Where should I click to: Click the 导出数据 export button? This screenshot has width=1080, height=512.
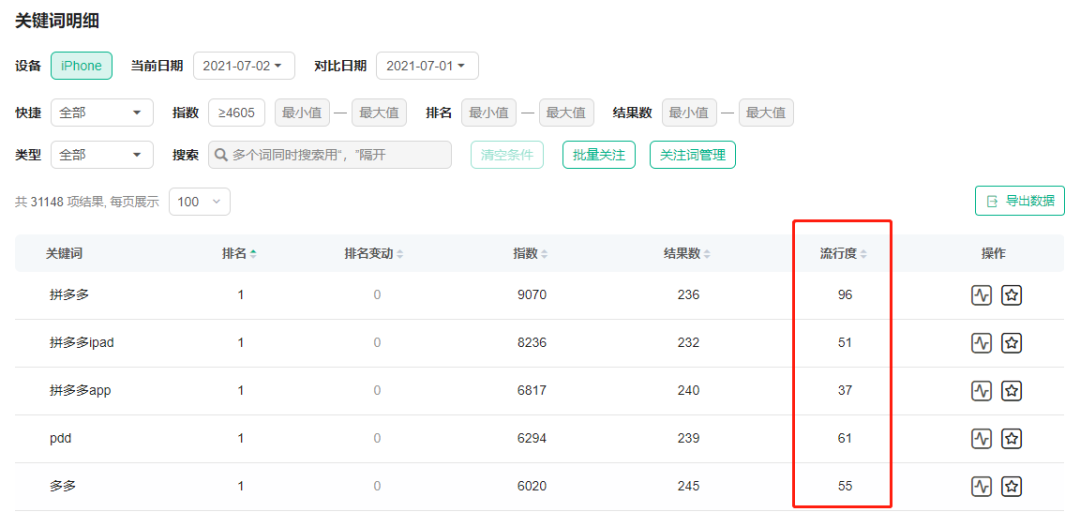point(1019,201)
